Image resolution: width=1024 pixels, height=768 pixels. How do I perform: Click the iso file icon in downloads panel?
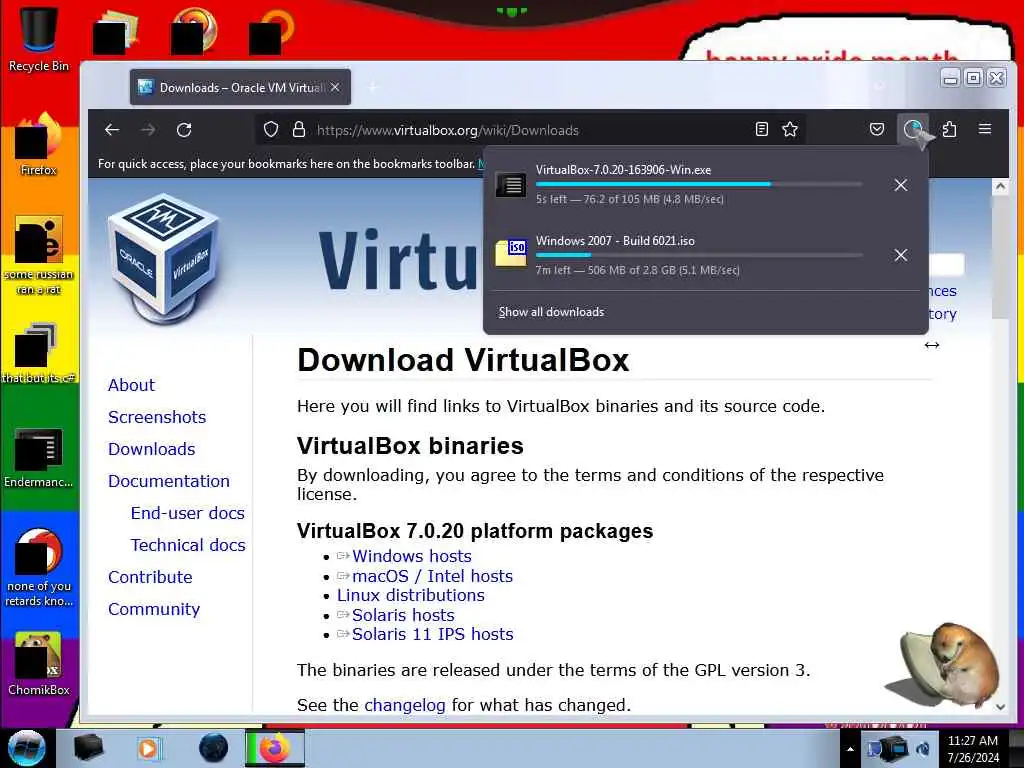(511, 253)
